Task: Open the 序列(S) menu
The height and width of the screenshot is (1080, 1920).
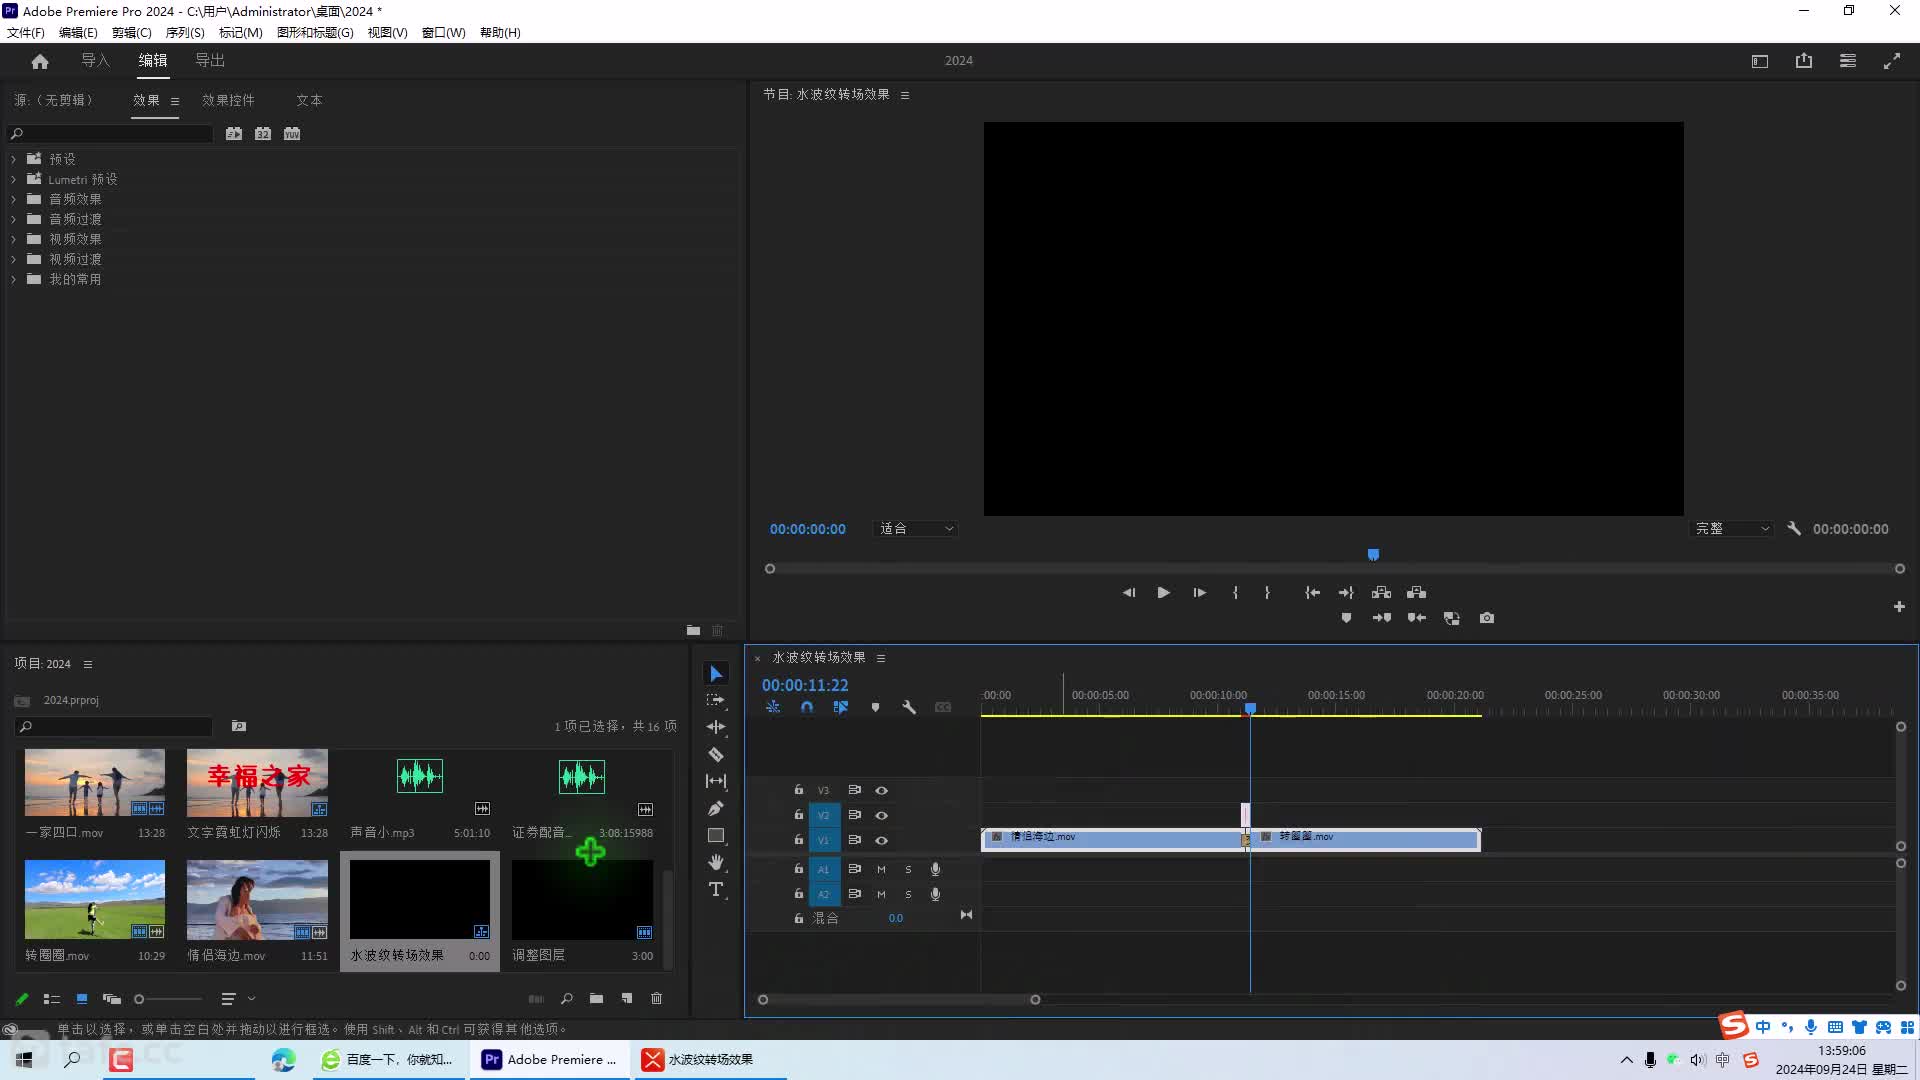Action: pyautogui.click(x=185, y=32)
